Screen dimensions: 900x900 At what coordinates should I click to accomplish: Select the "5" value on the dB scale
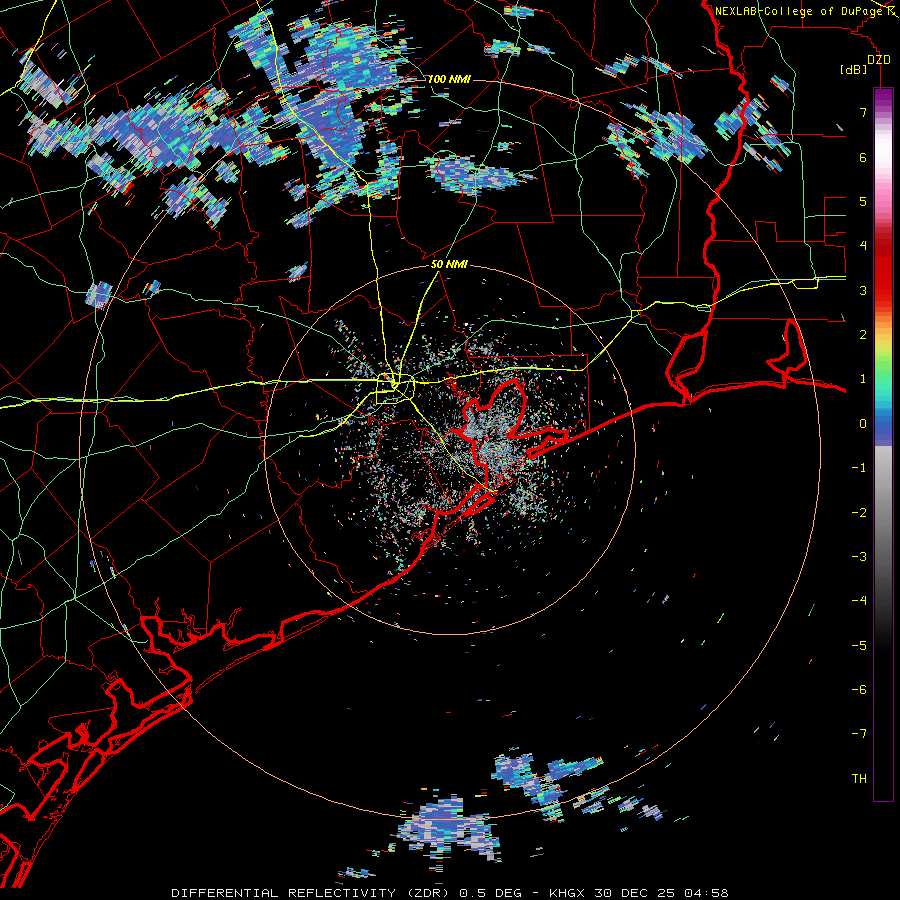[863, 201]
